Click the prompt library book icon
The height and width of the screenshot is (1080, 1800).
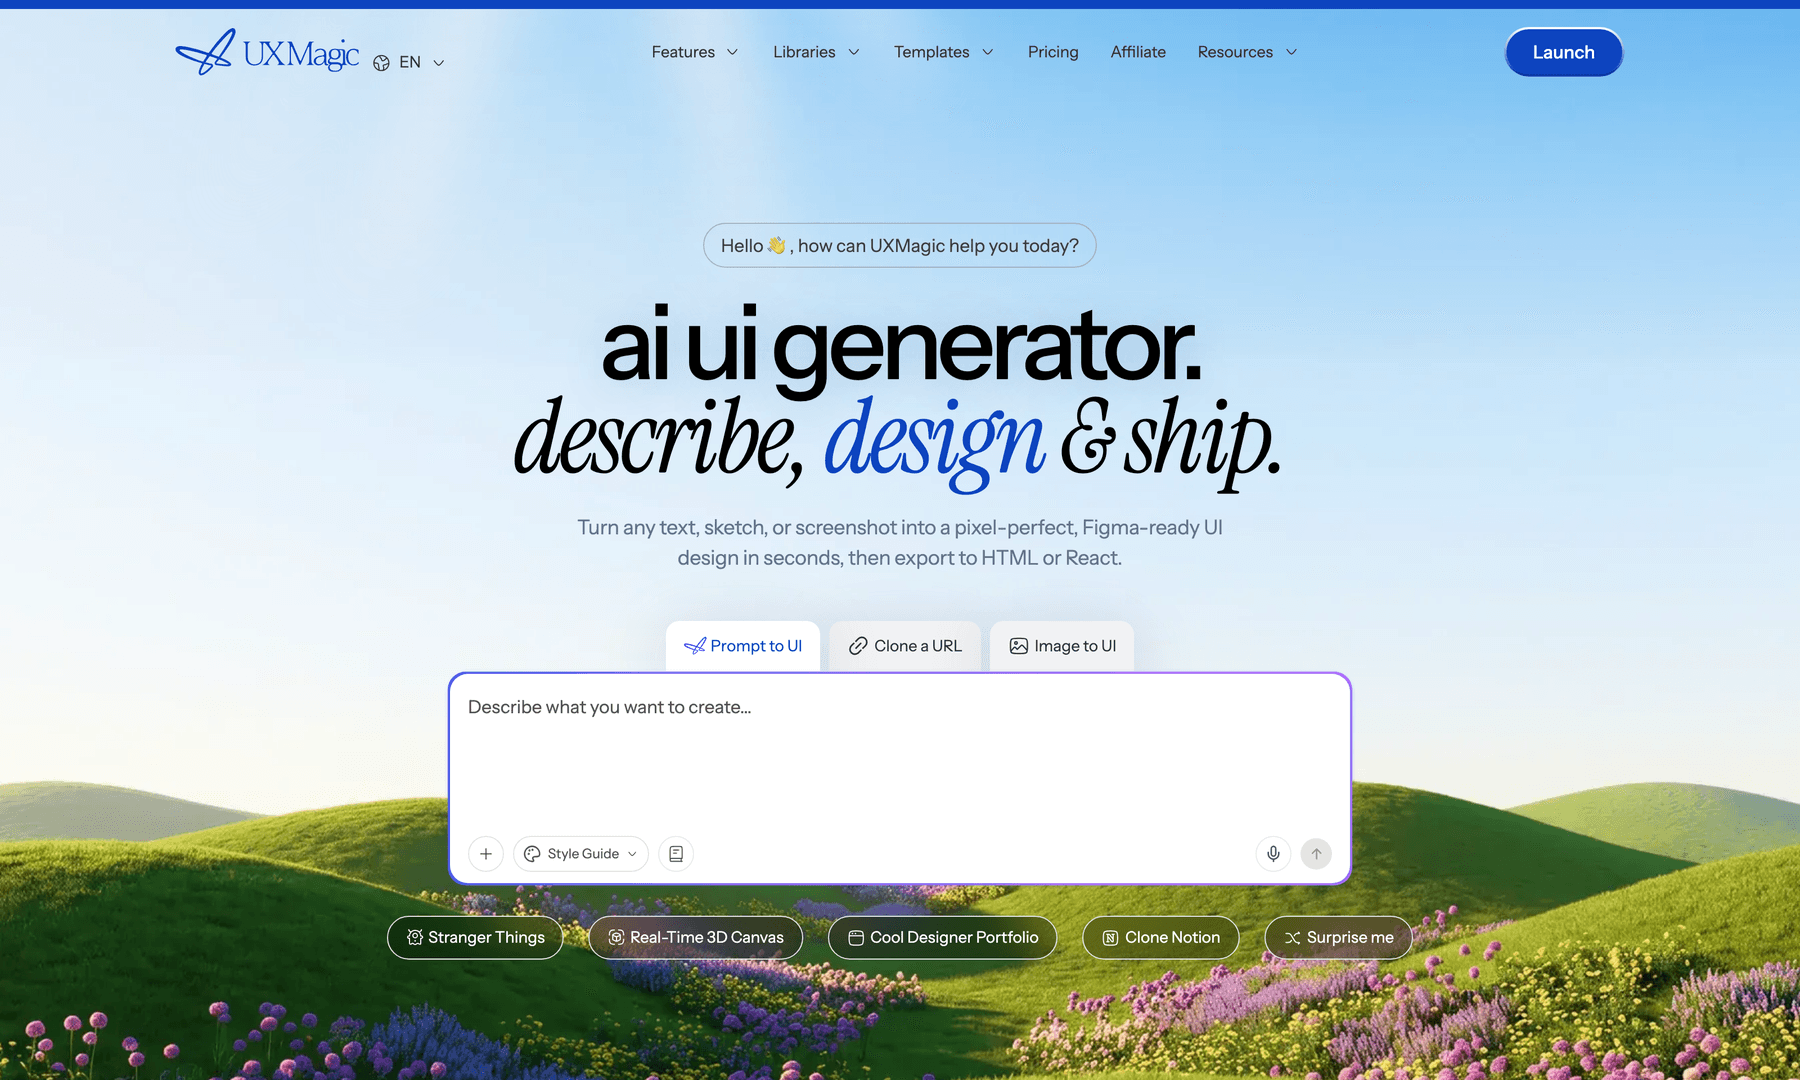[x=676, y=854]
